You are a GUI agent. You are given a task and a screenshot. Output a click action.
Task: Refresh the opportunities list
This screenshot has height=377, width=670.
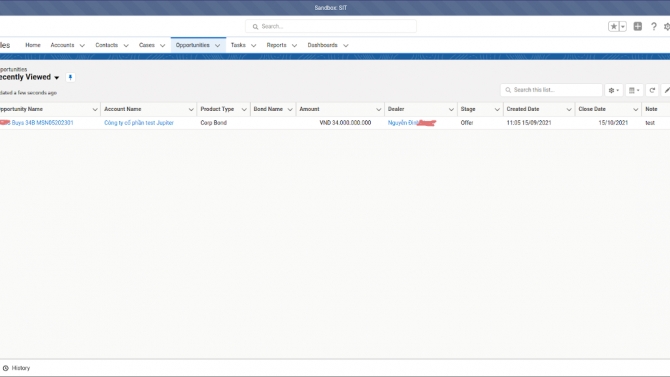click(x=652, y=90)
